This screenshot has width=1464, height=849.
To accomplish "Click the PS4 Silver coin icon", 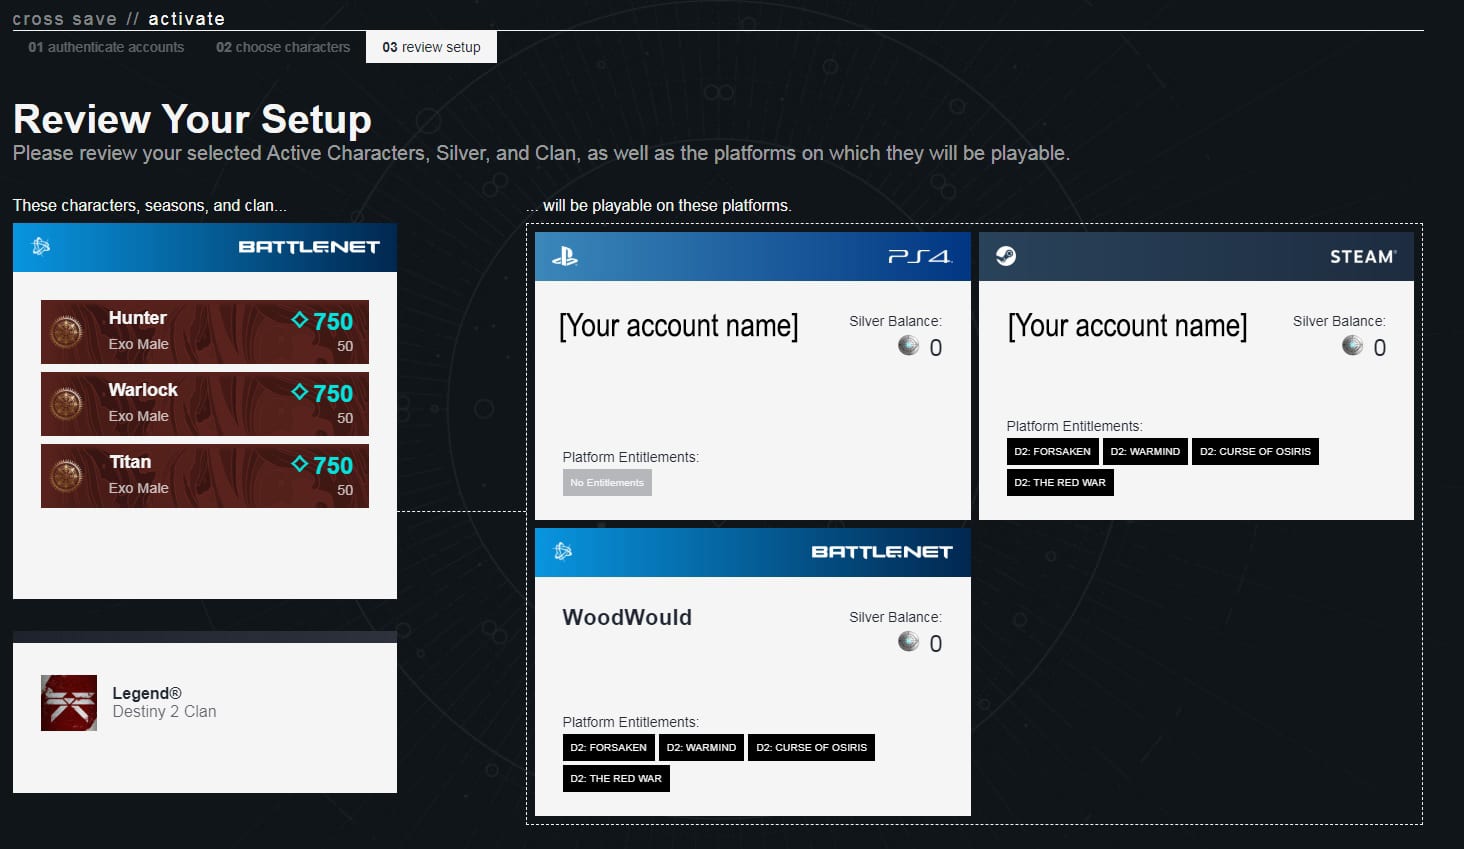I will [908, 345].
